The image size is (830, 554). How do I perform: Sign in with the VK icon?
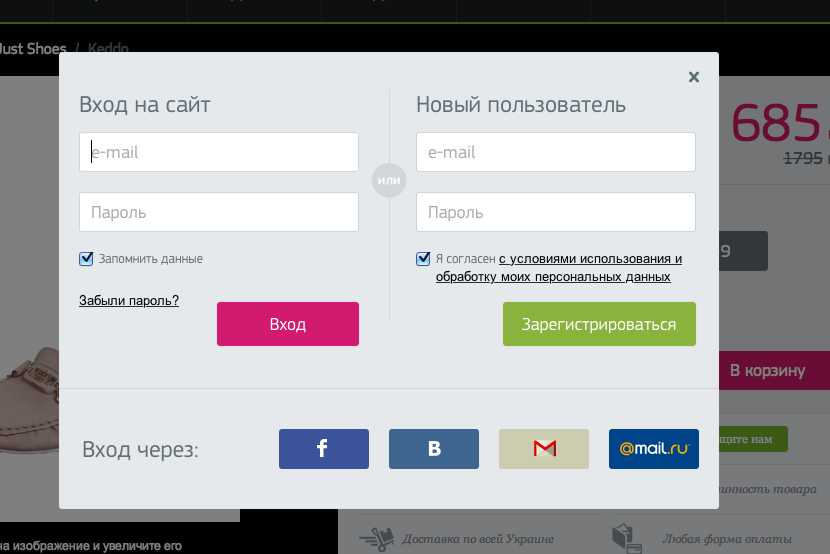pyautogui.click(x=434, y=449)
